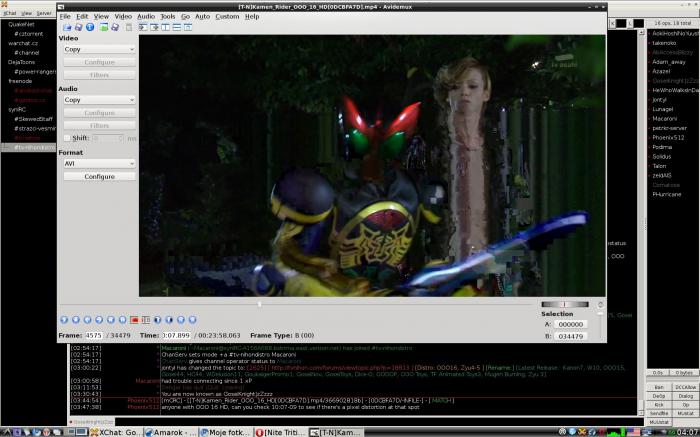Click the Frame number input field
This screenshot has width=700, height=437.
93,335
